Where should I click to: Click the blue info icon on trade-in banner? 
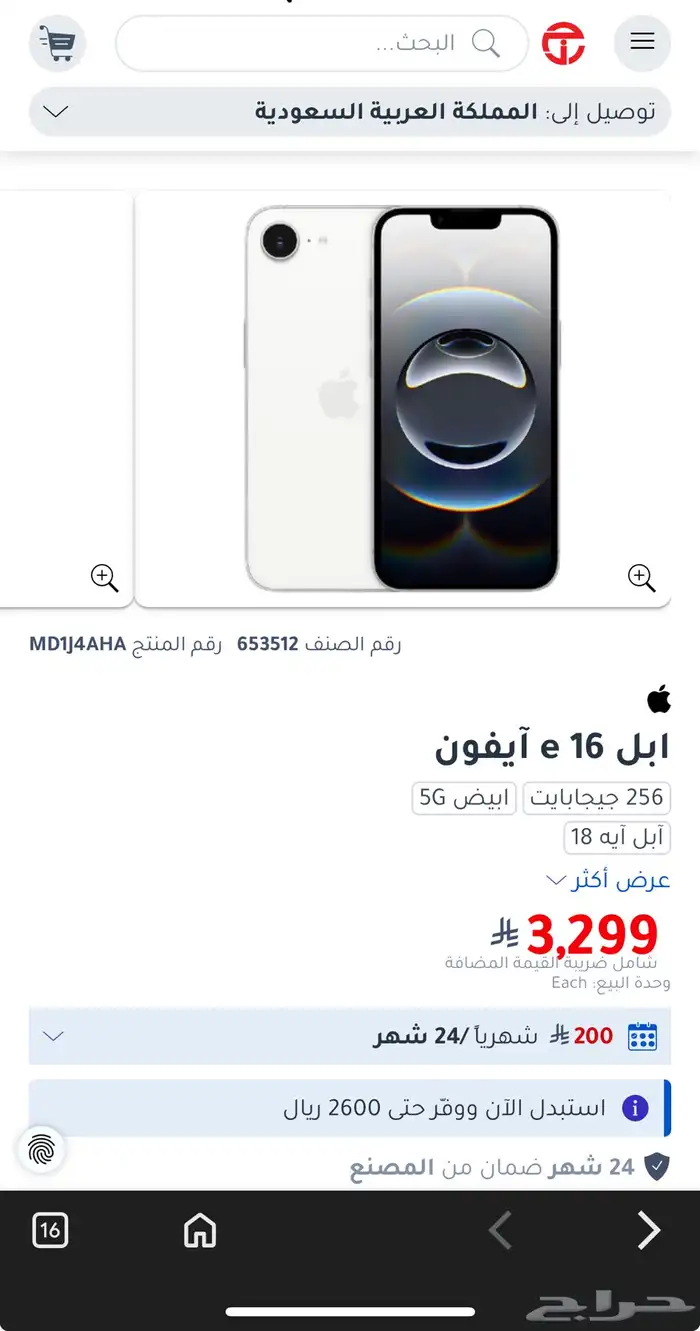click(x=635, y=1108)
